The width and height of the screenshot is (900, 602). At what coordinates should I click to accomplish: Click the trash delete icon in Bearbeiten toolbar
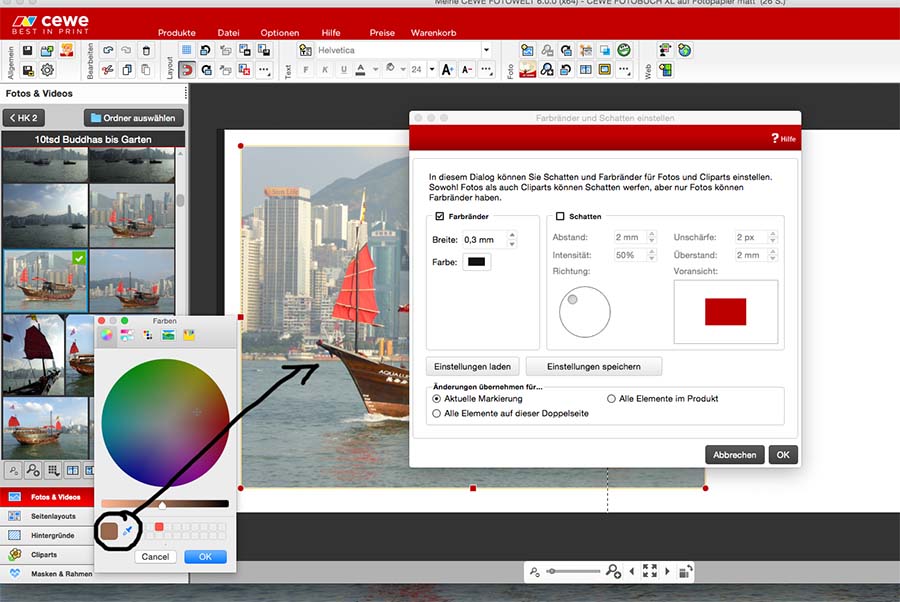(x=146, y=50)
